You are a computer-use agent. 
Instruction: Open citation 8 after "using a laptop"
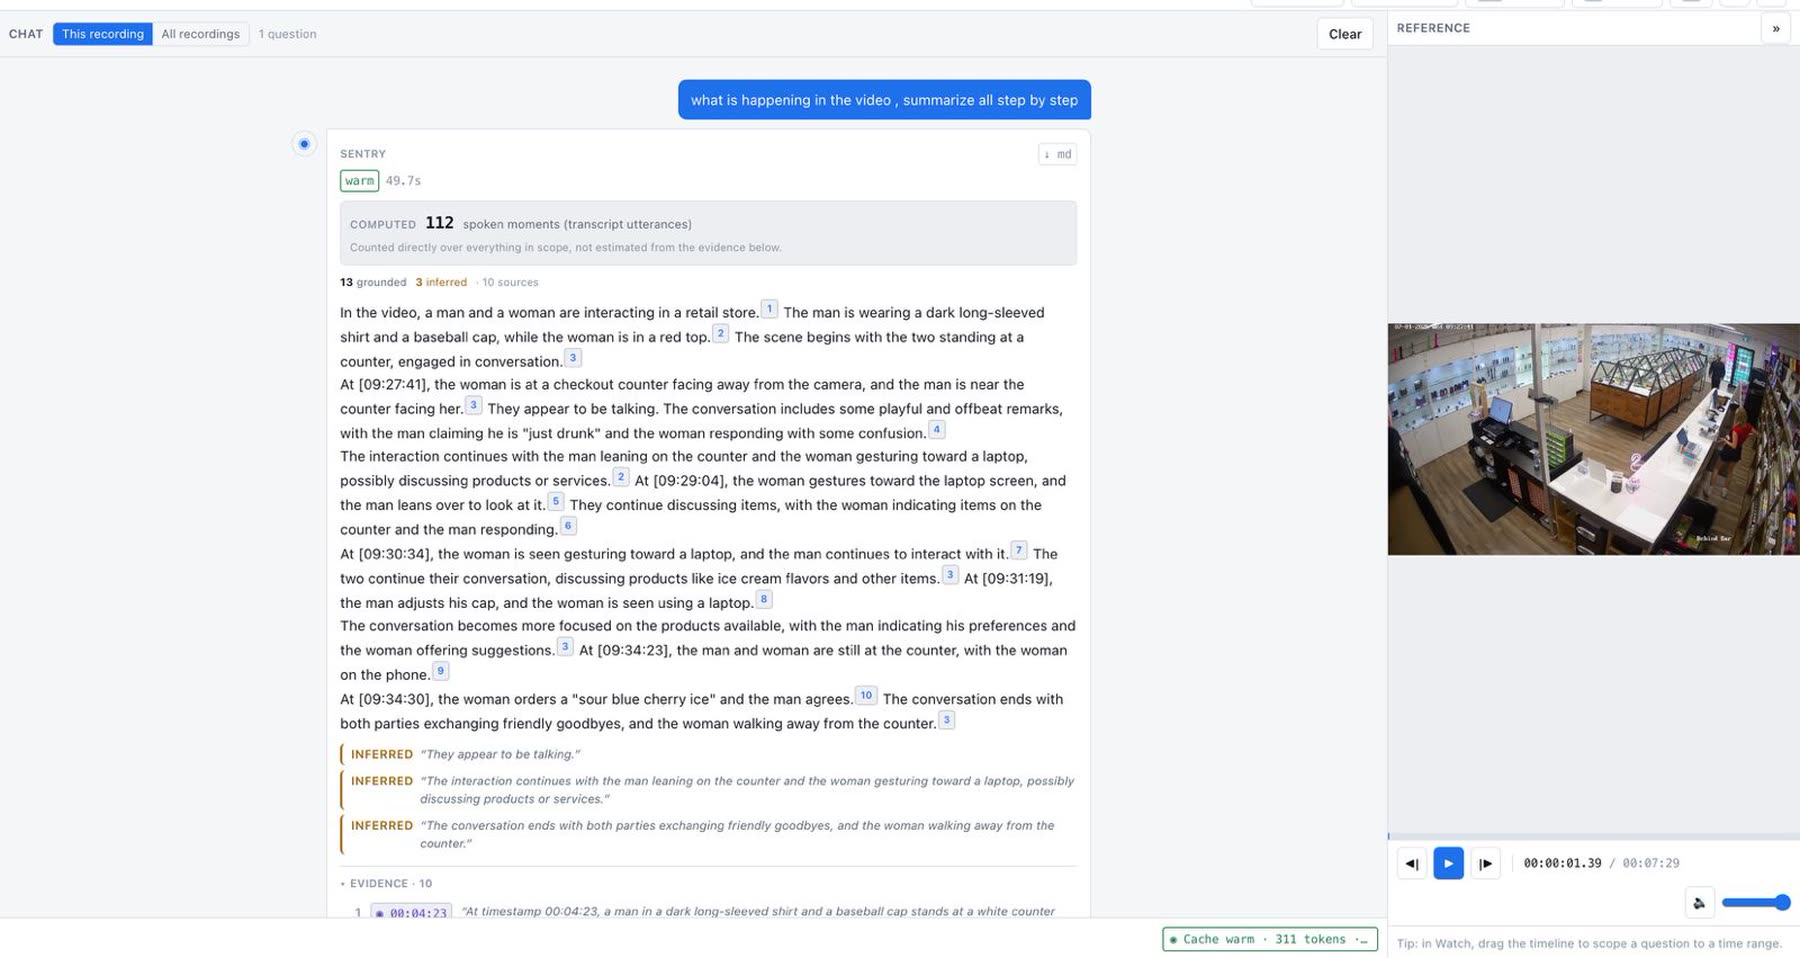[764, 599]
